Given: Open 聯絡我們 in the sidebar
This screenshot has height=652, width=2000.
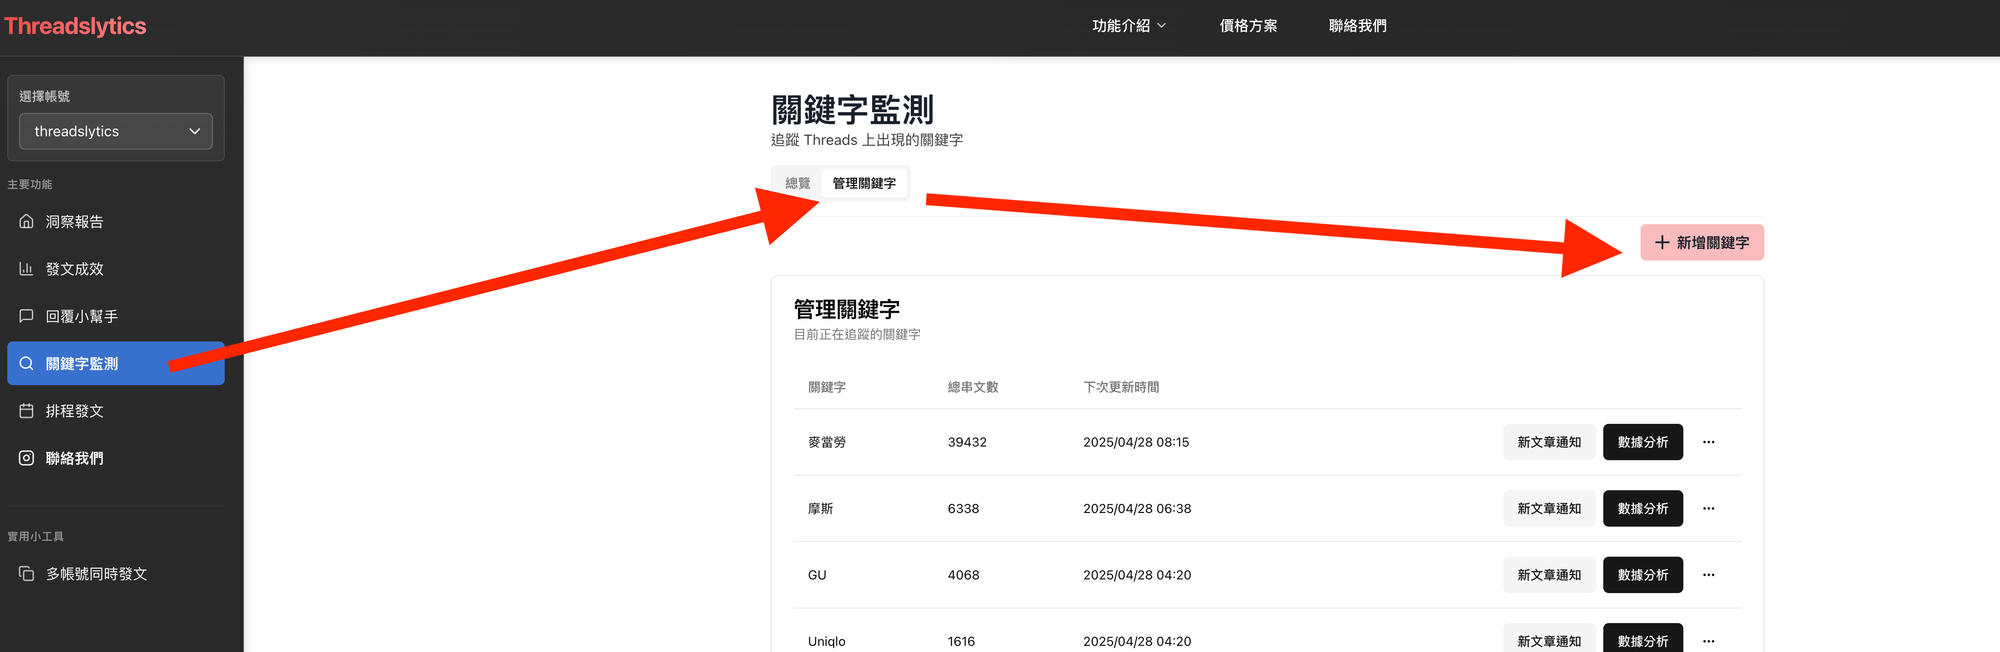Looking at the screenshot, I should (x=116, y=458).
